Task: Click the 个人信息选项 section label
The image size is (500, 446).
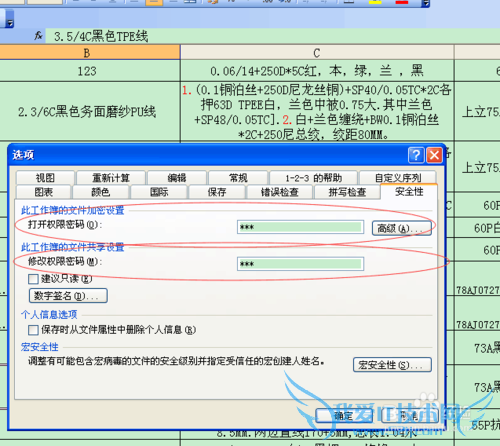Action: point(49,314)
